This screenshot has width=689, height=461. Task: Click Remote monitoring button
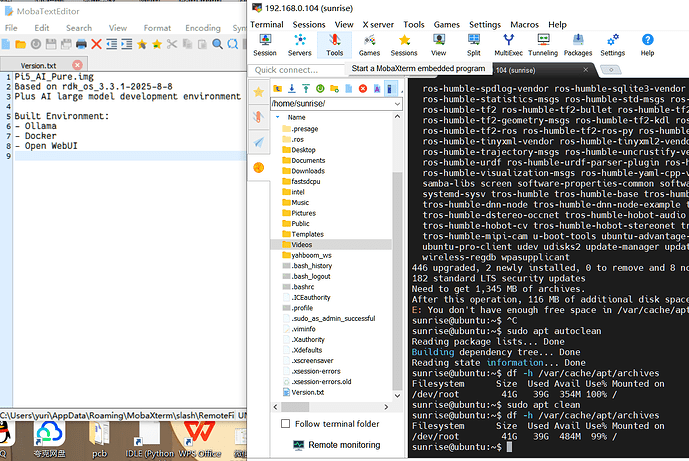pyautogui.click(x=336, y=445)
